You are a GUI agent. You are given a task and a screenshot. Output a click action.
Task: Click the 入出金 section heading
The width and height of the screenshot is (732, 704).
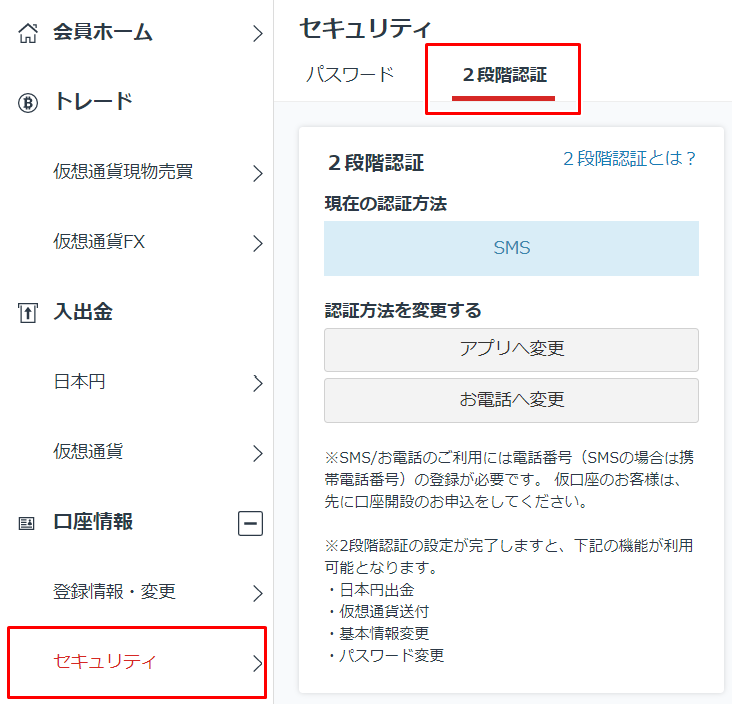[x=83, y=312]
